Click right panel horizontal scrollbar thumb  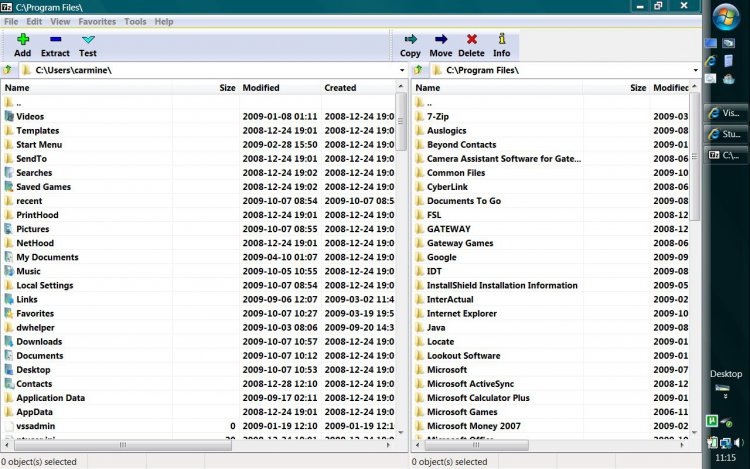coord(476,445)
